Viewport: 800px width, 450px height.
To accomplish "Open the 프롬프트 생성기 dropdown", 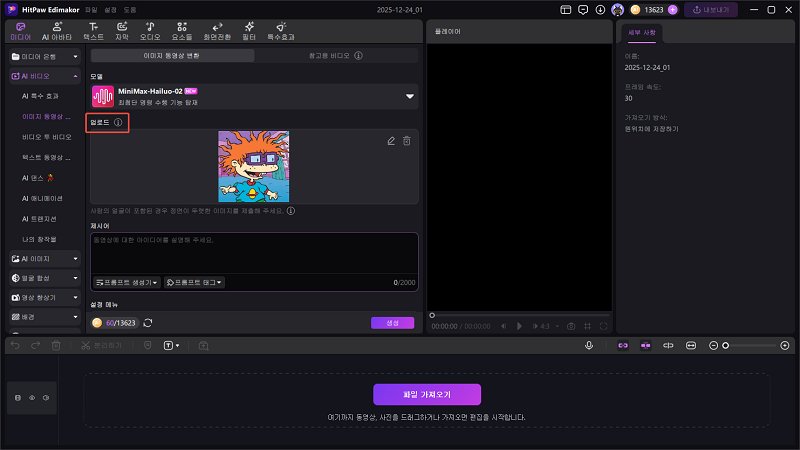I will coord(127,282).
